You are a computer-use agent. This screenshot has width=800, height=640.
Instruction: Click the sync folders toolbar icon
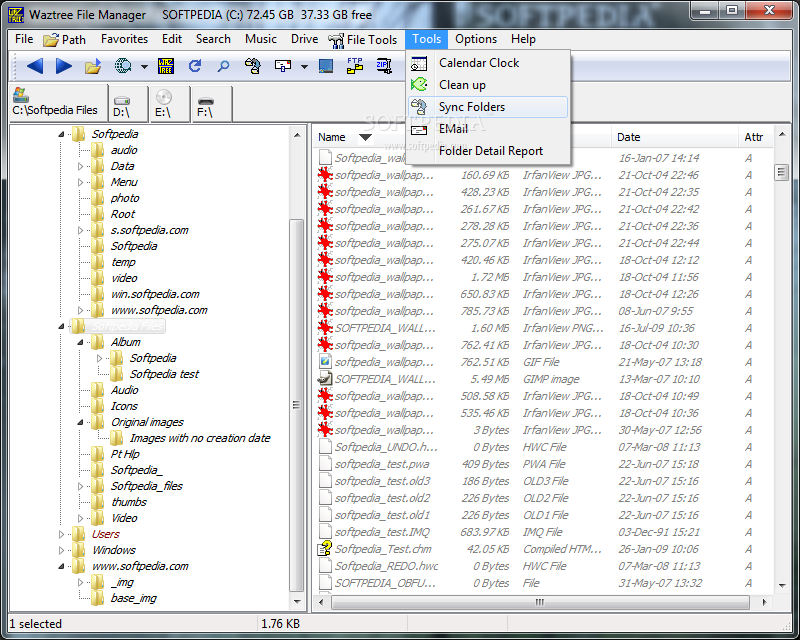pos(253,66)
